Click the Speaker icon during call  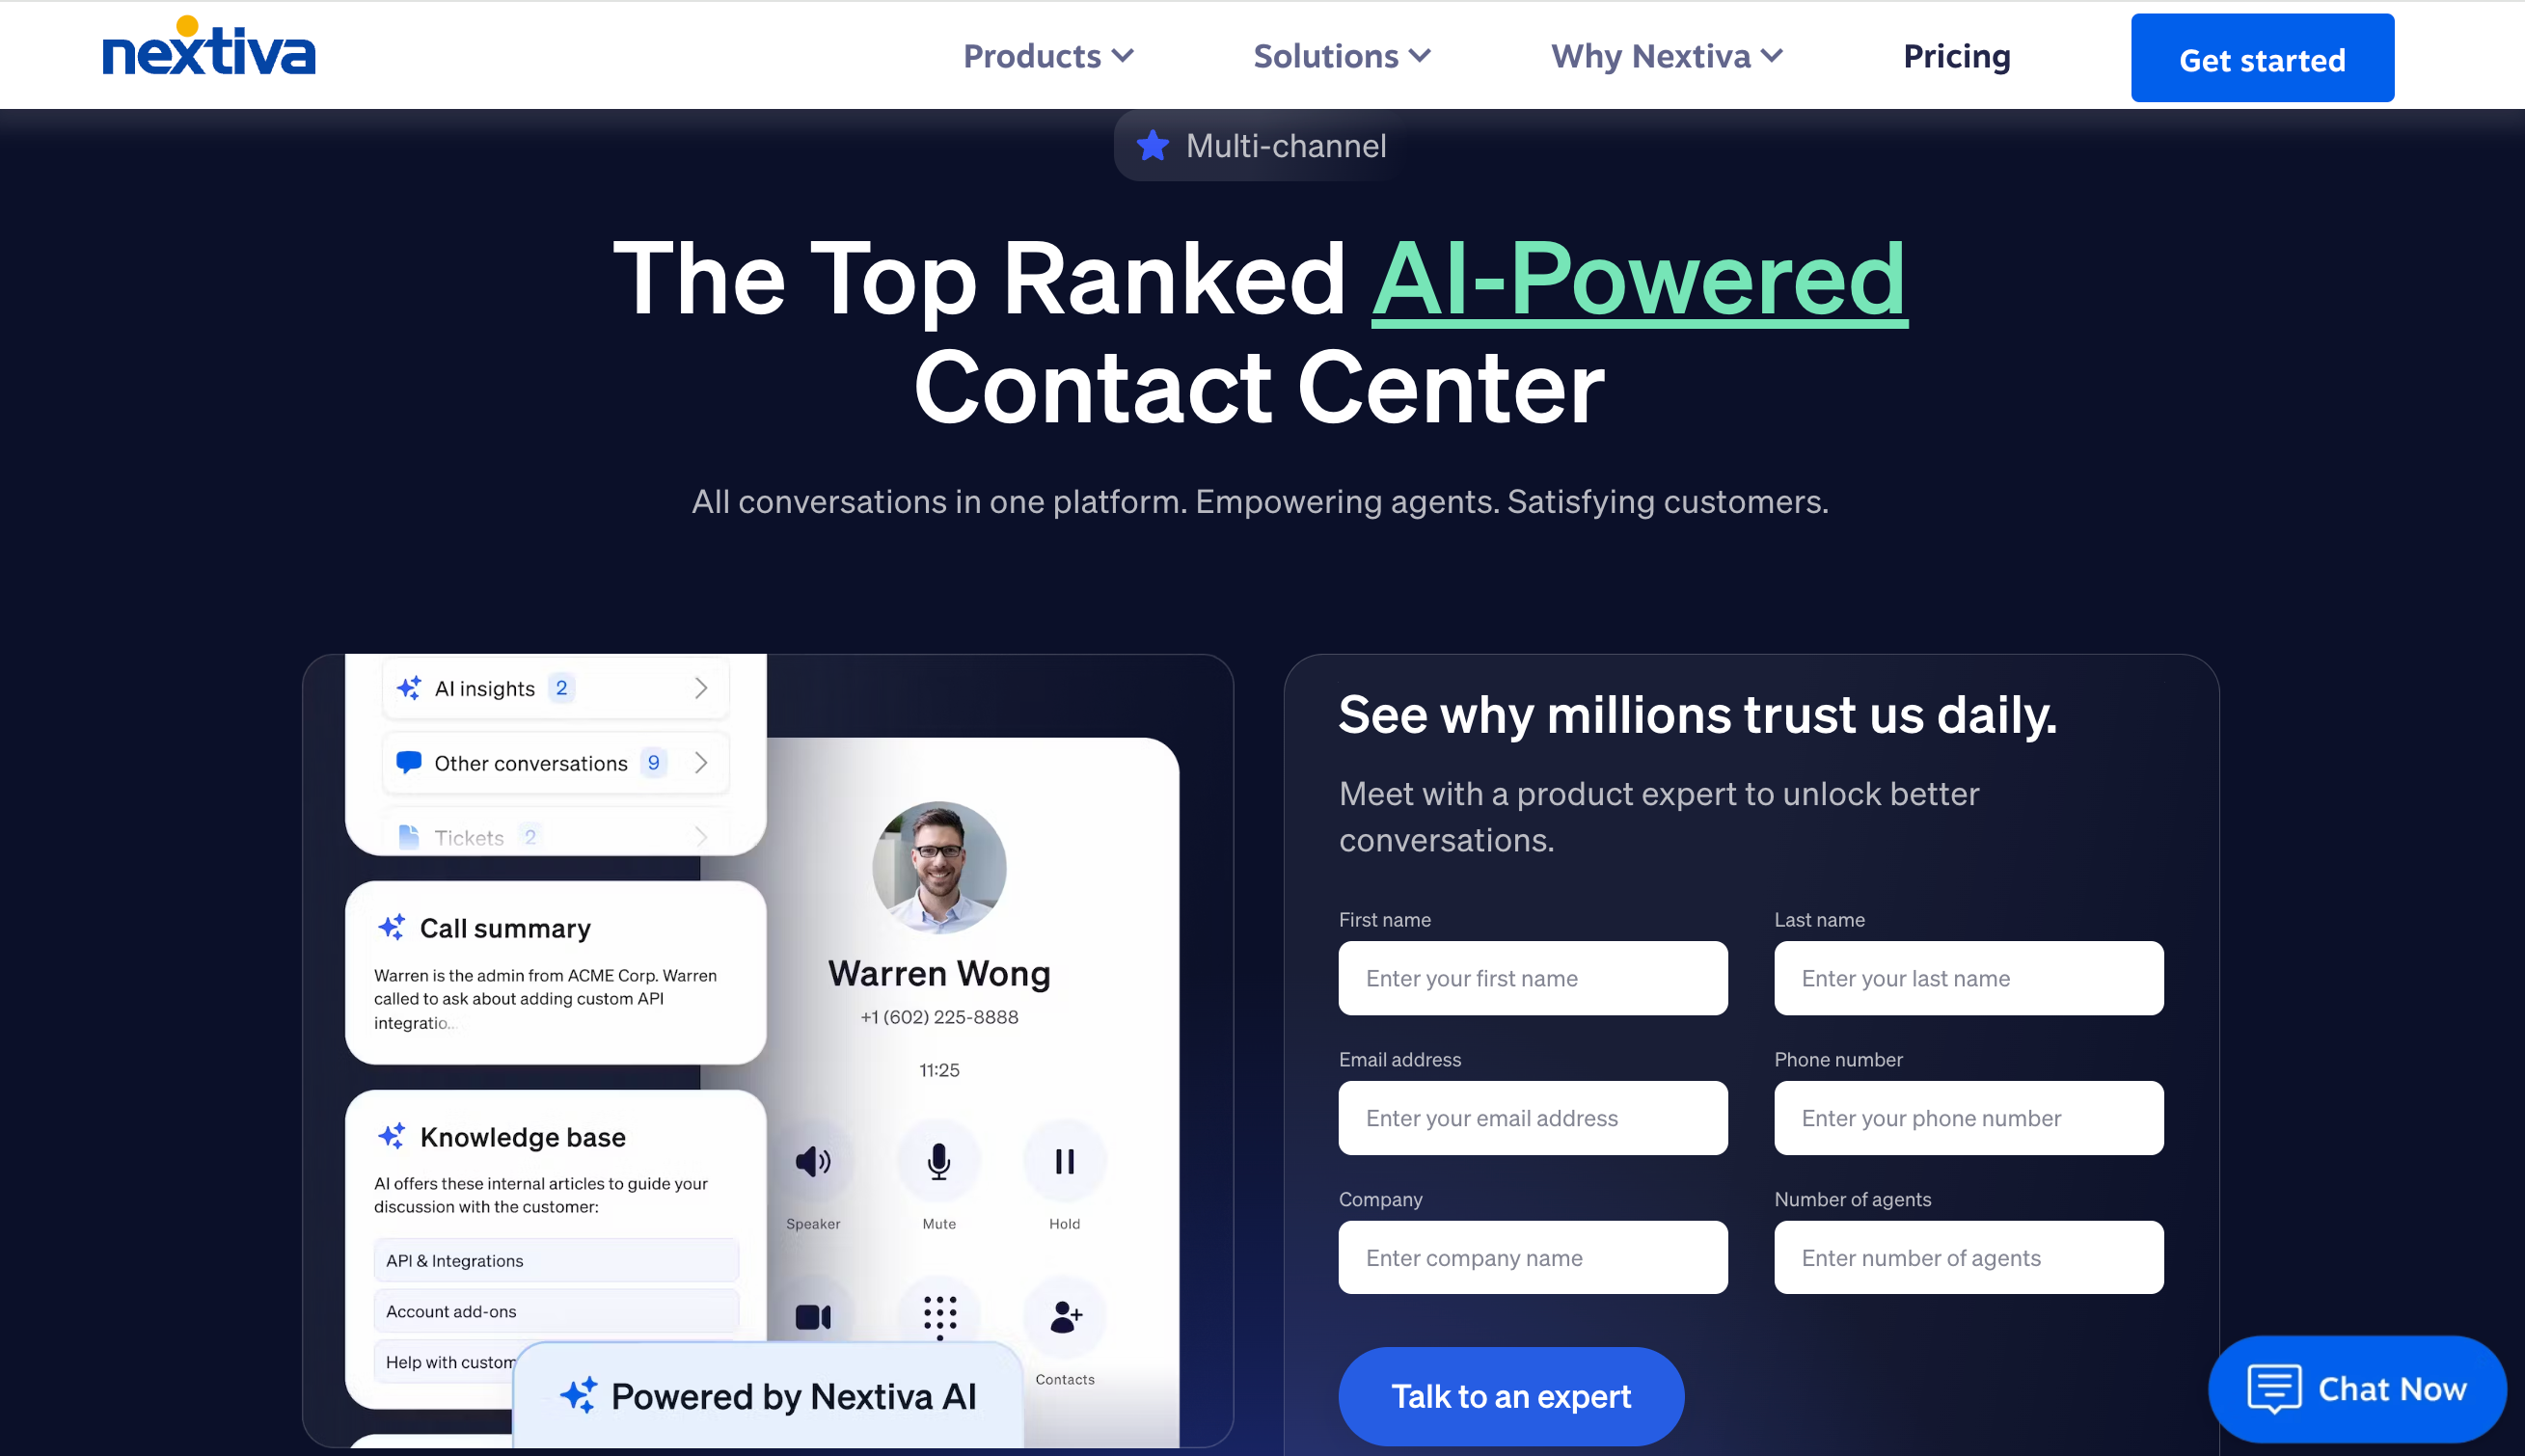tap(812, 1161)
